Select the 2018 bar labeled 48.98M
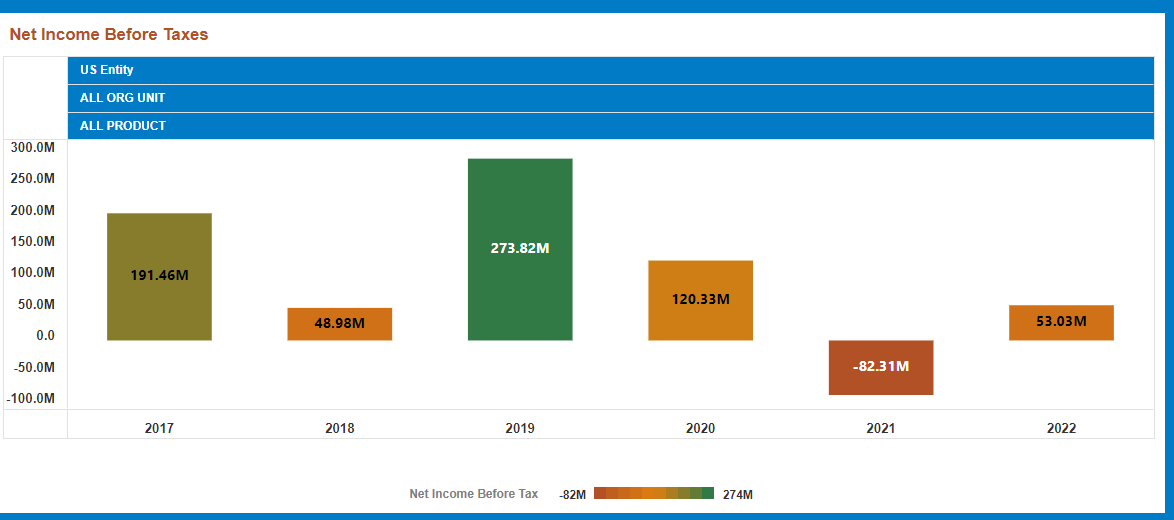1174x520 pixels. pyautogui.click(x=340, y=324)
